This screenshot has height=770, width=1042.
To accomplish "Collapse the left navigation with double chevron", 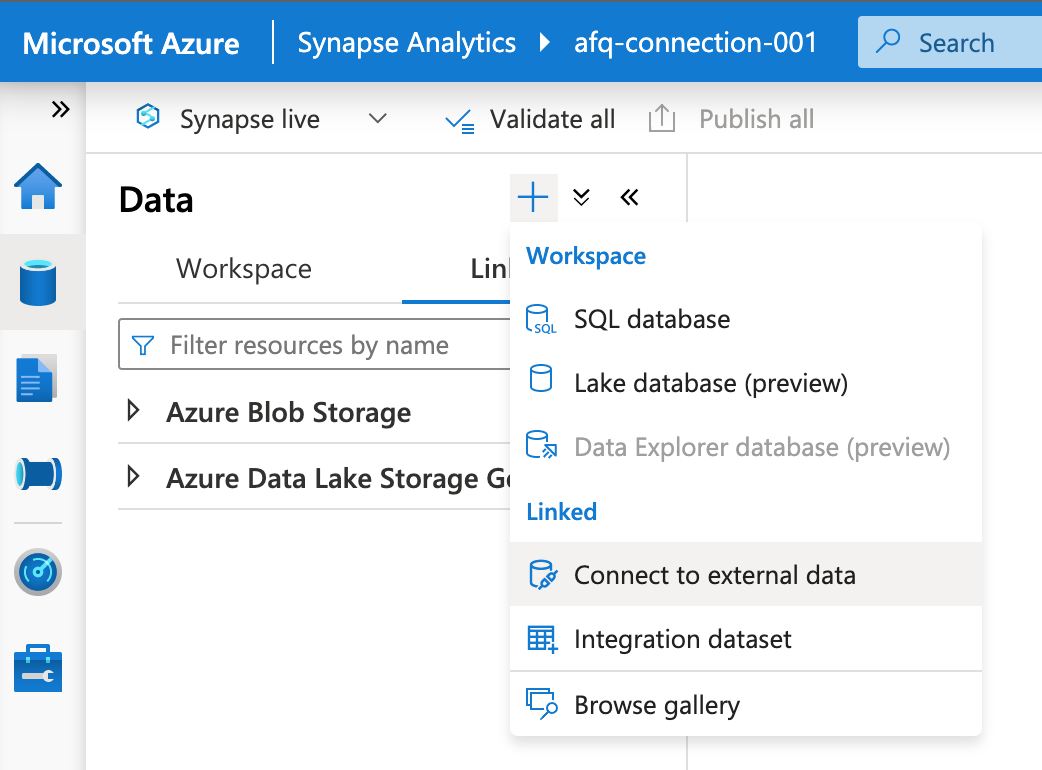I will point(60,110).
